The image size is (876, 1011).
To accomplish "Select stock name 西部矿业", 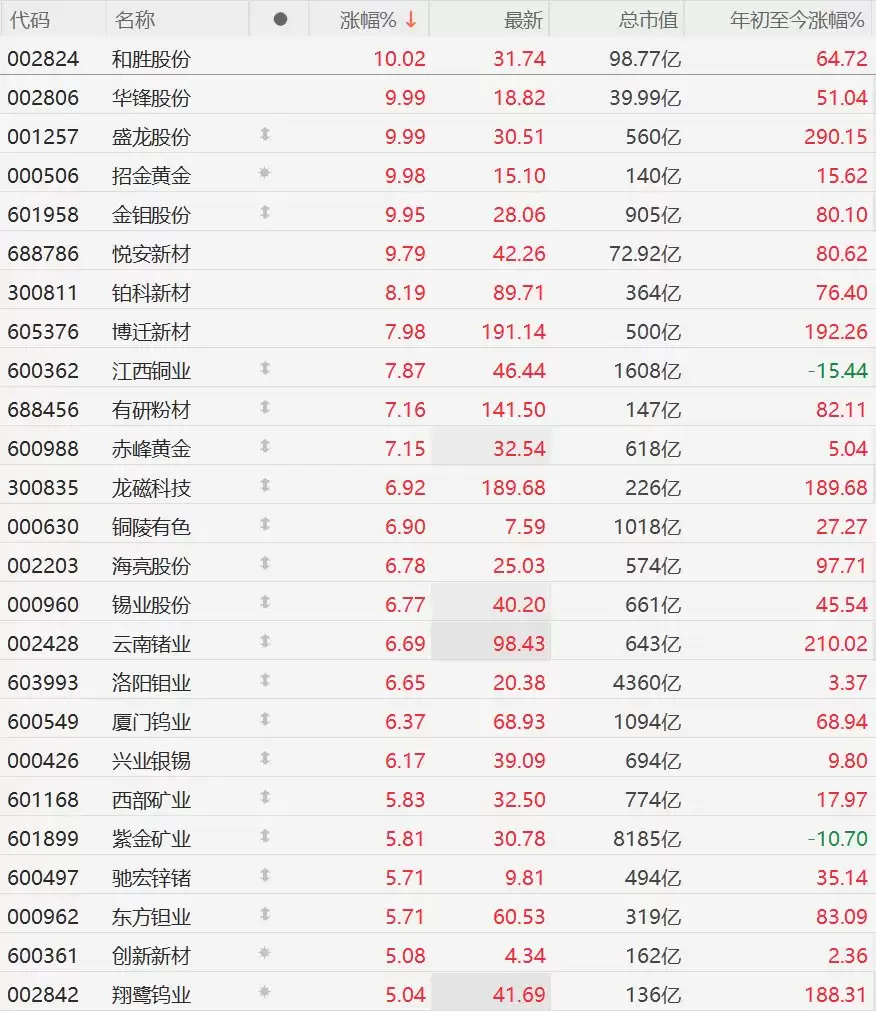I will pyautogui.click(x=151, y=800).
